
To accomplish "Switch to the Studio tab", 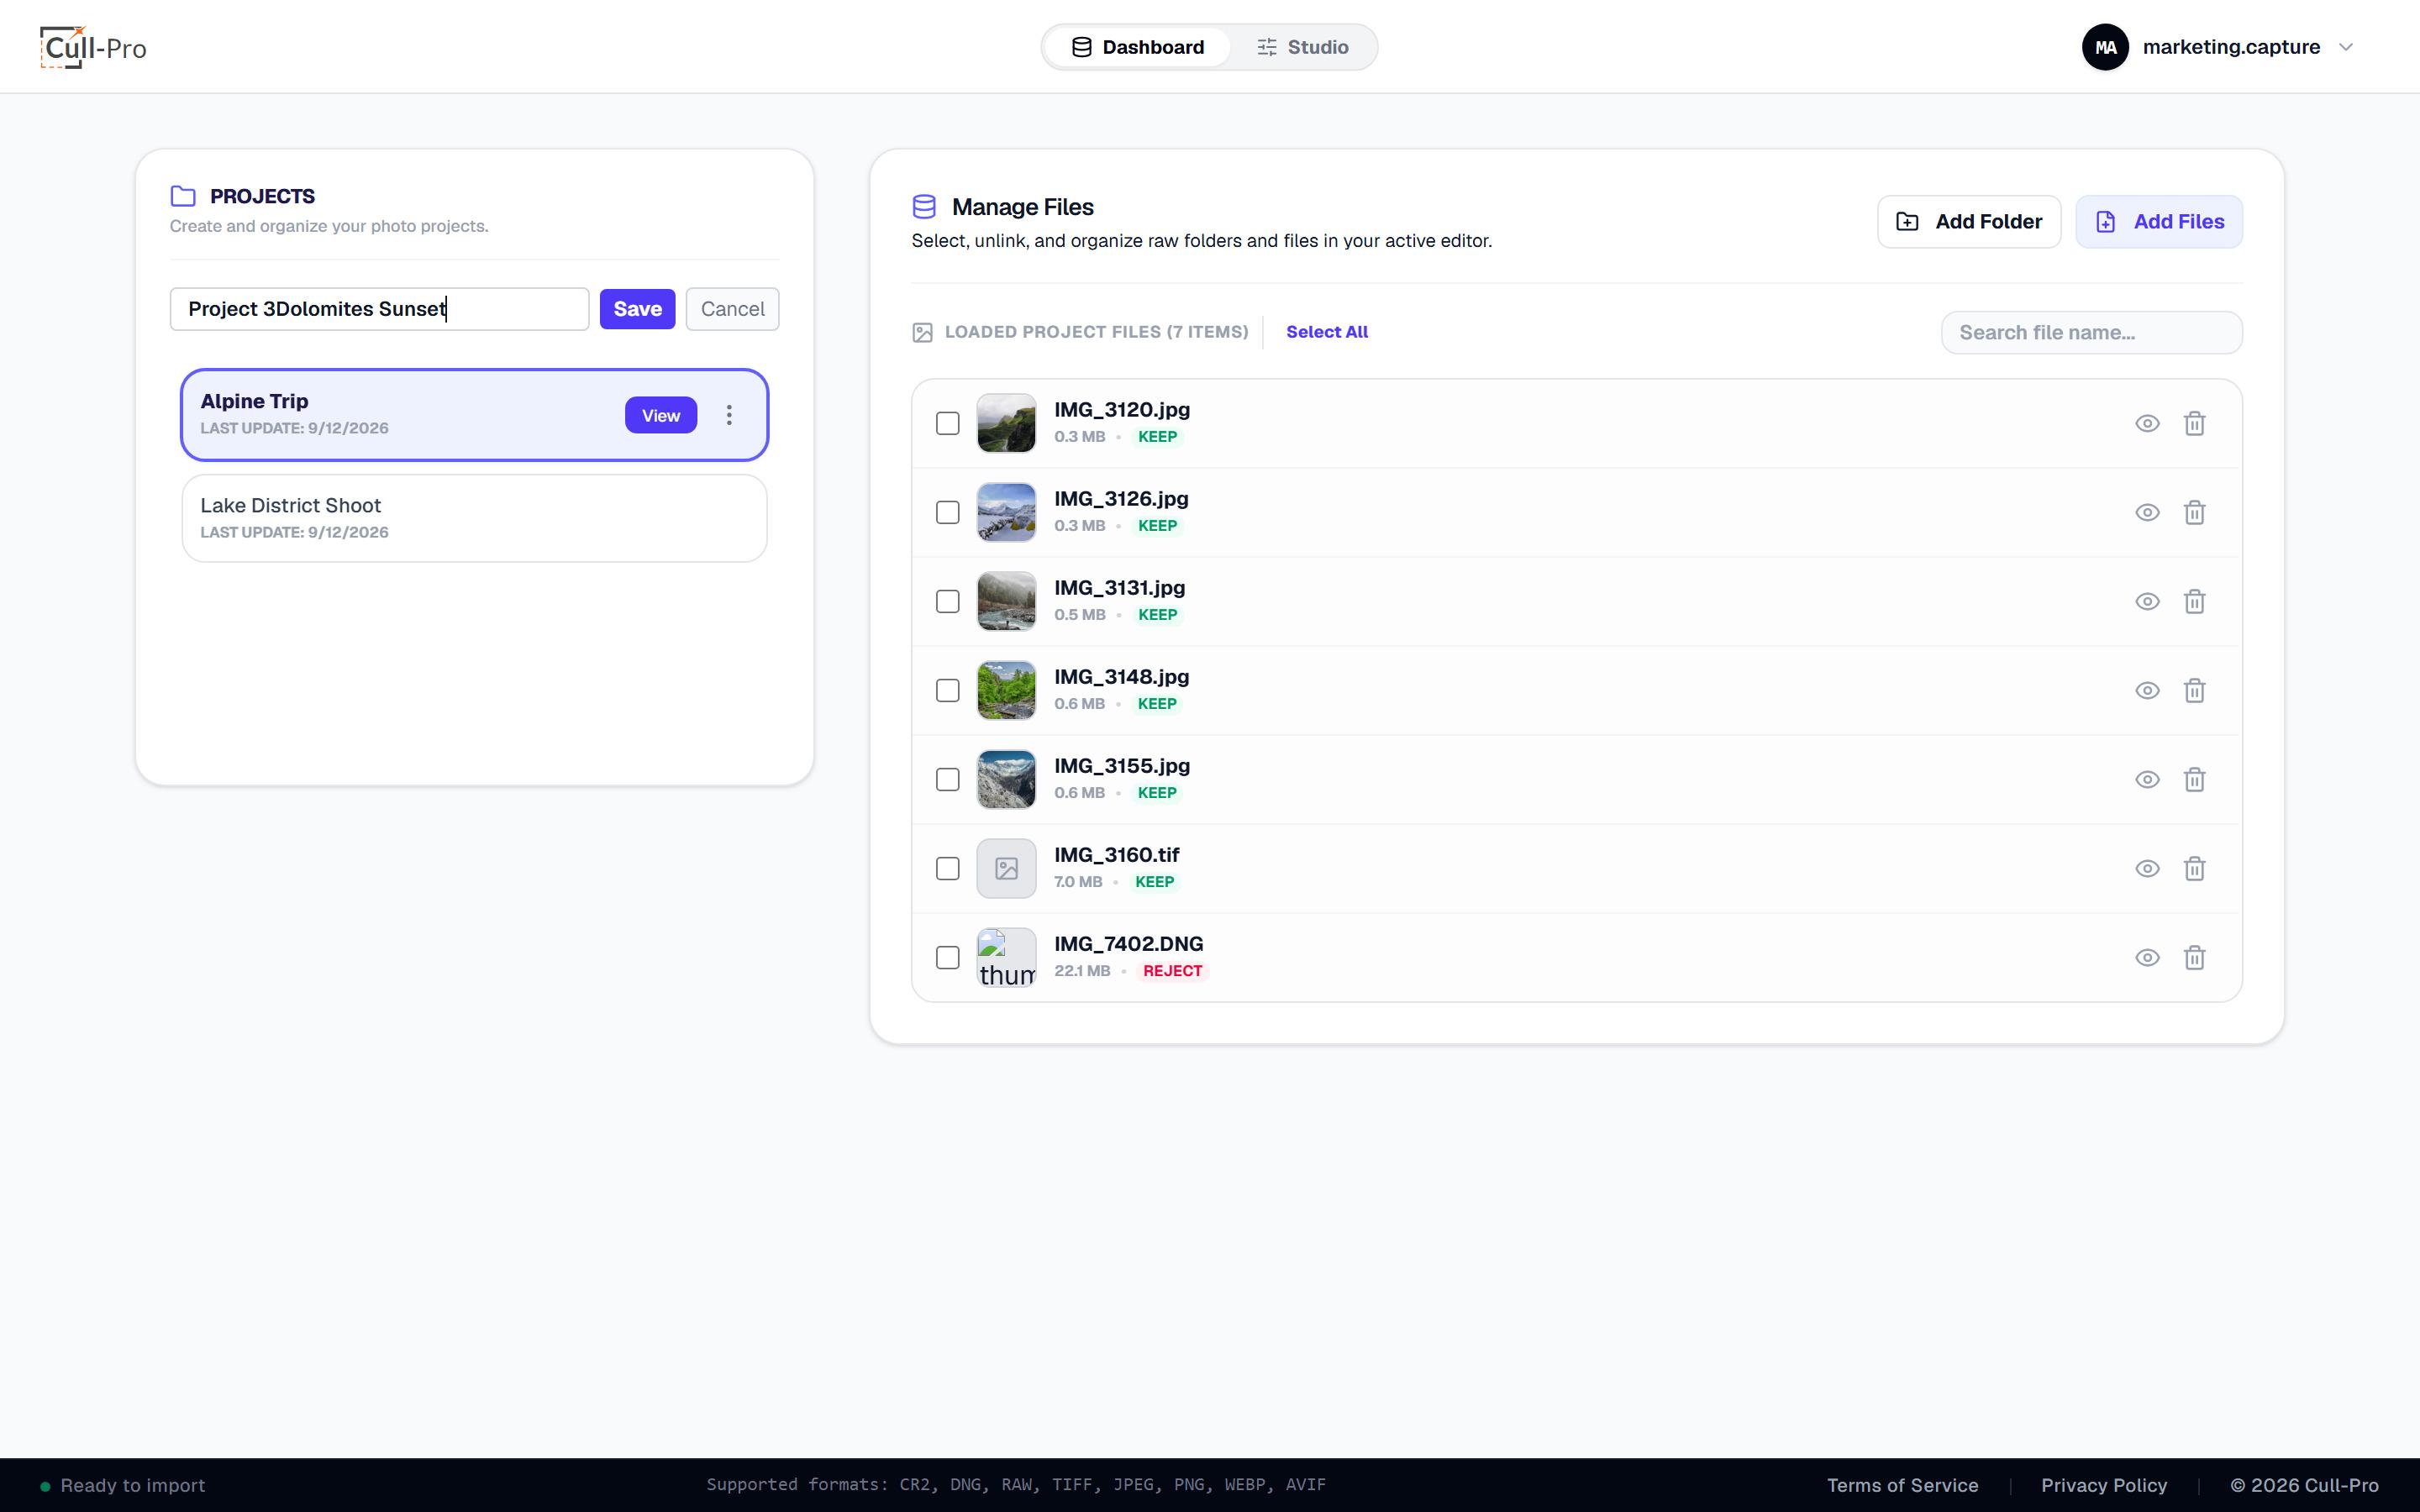I will 1302,47.
